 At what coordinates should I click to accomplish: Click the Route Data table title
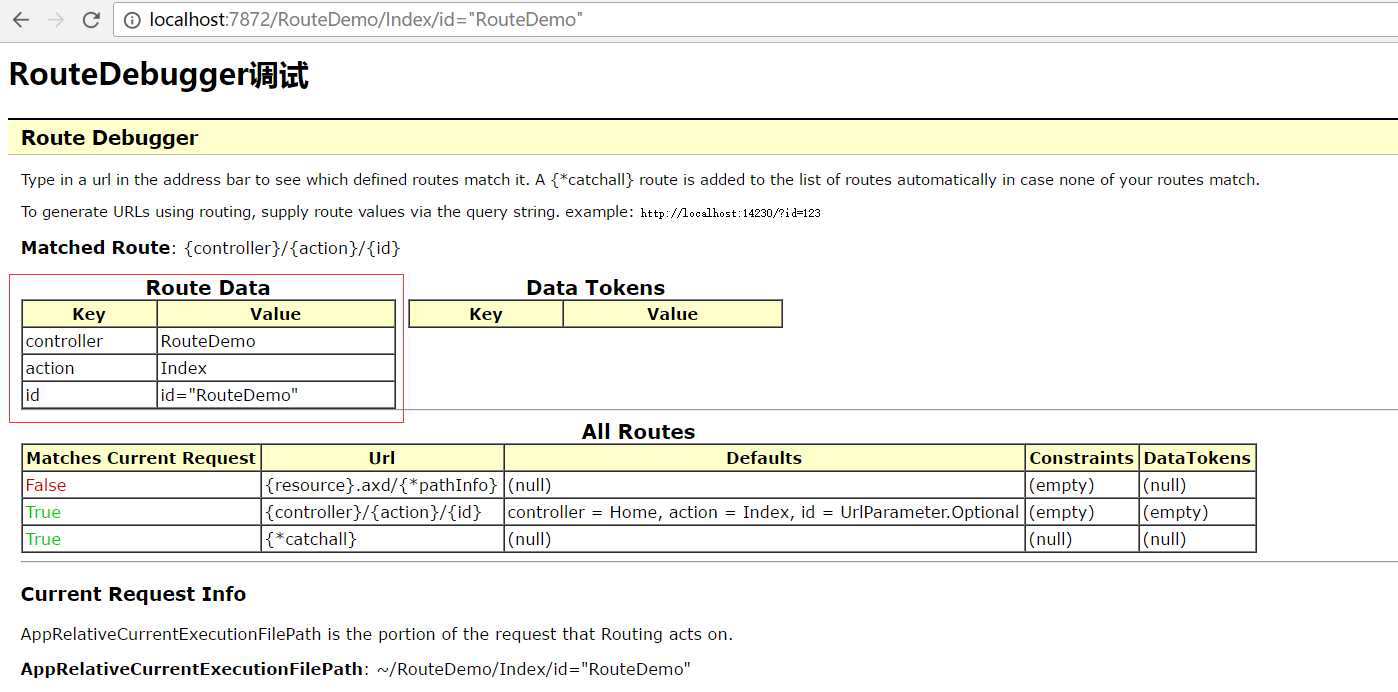(208, 288)
